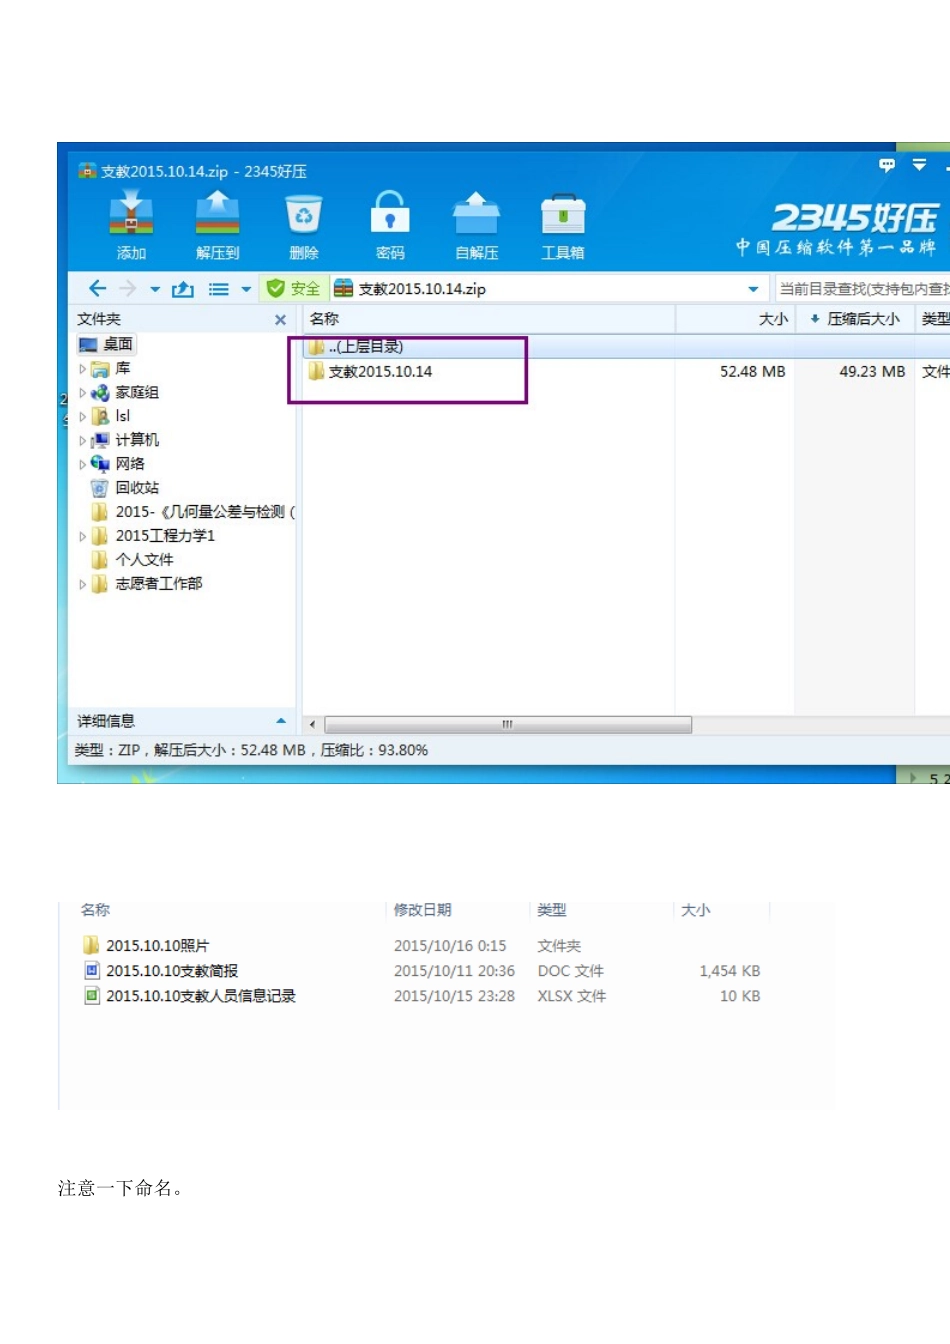Select 计算机 in the folder tree
The height and width of the screenshot is (1344, 950).
point(125,440)
